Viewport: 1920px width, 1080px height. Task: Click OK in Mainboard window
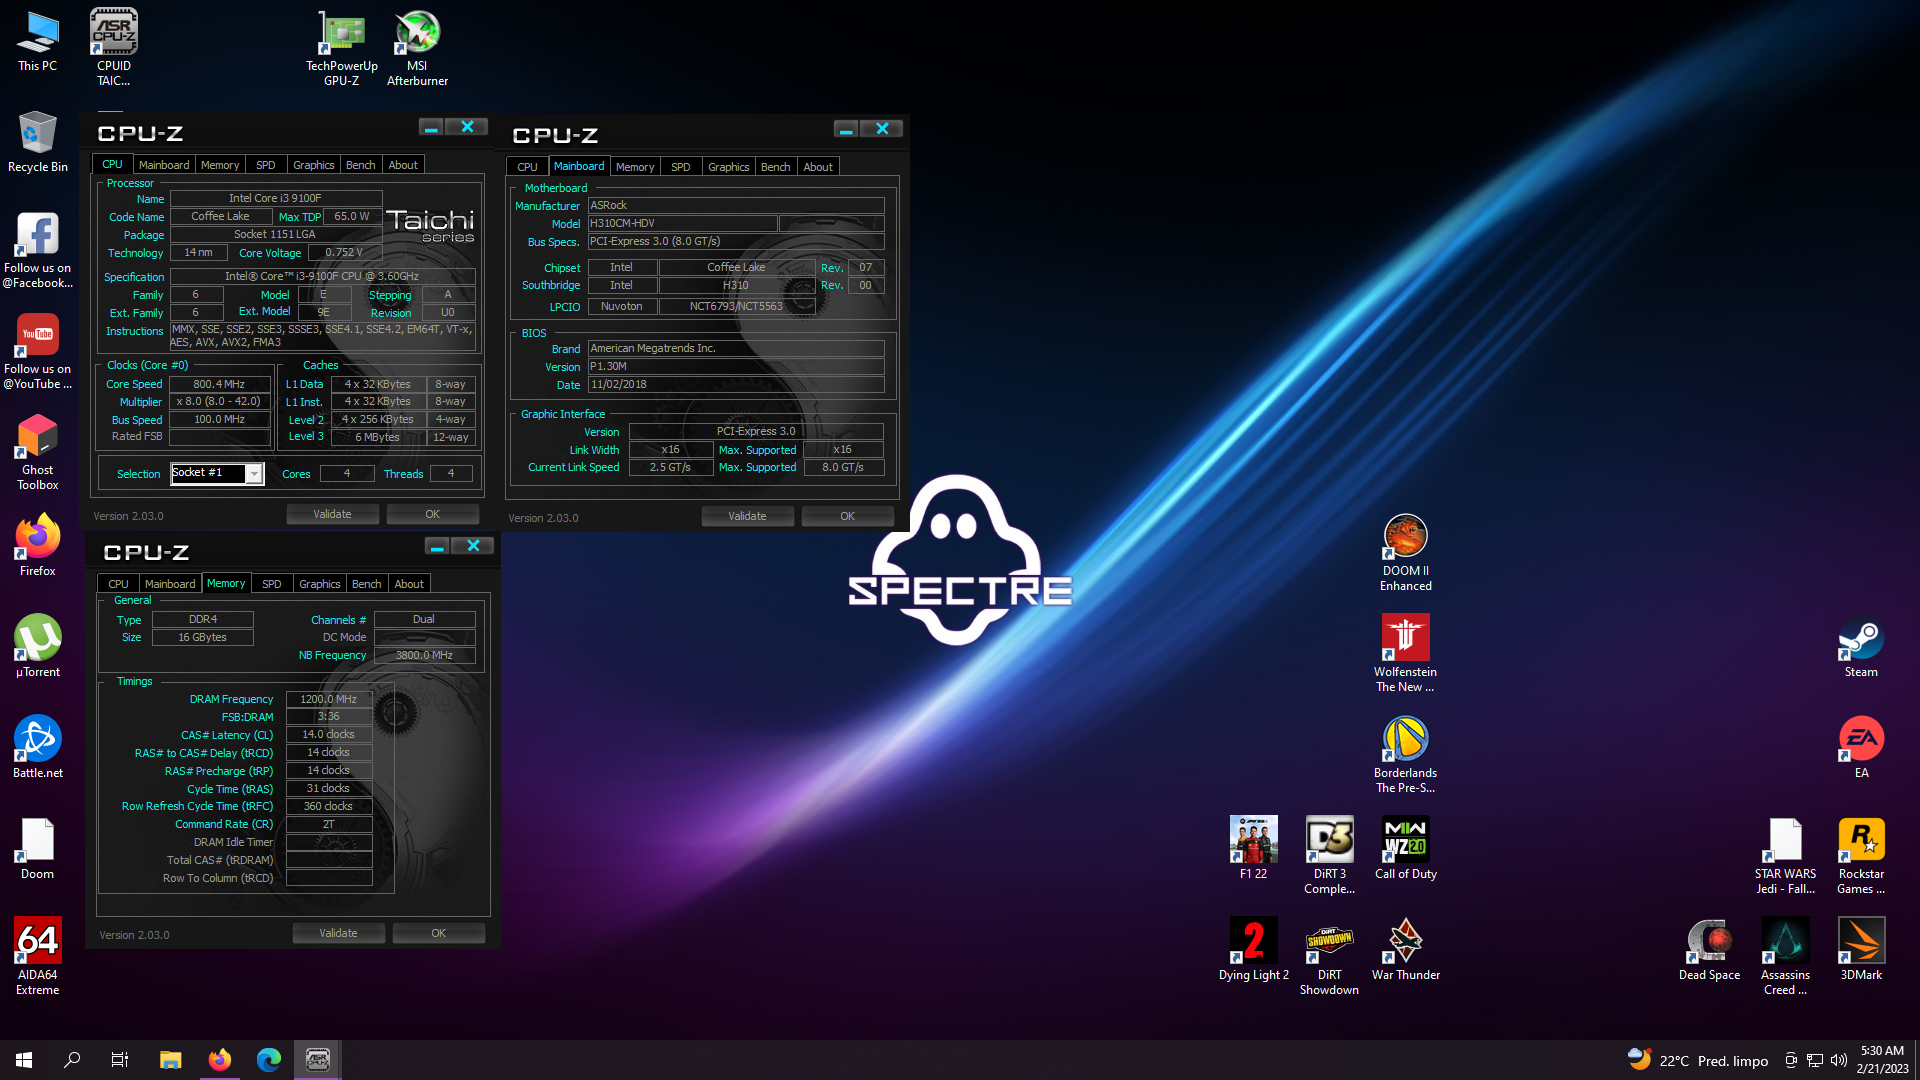click(x=847, y=516)
